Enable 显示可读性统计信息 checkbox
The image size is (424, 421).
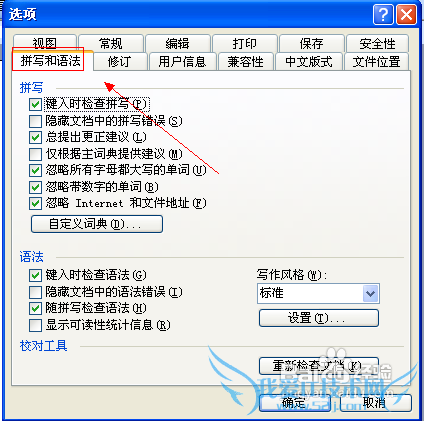click(35, 325)
